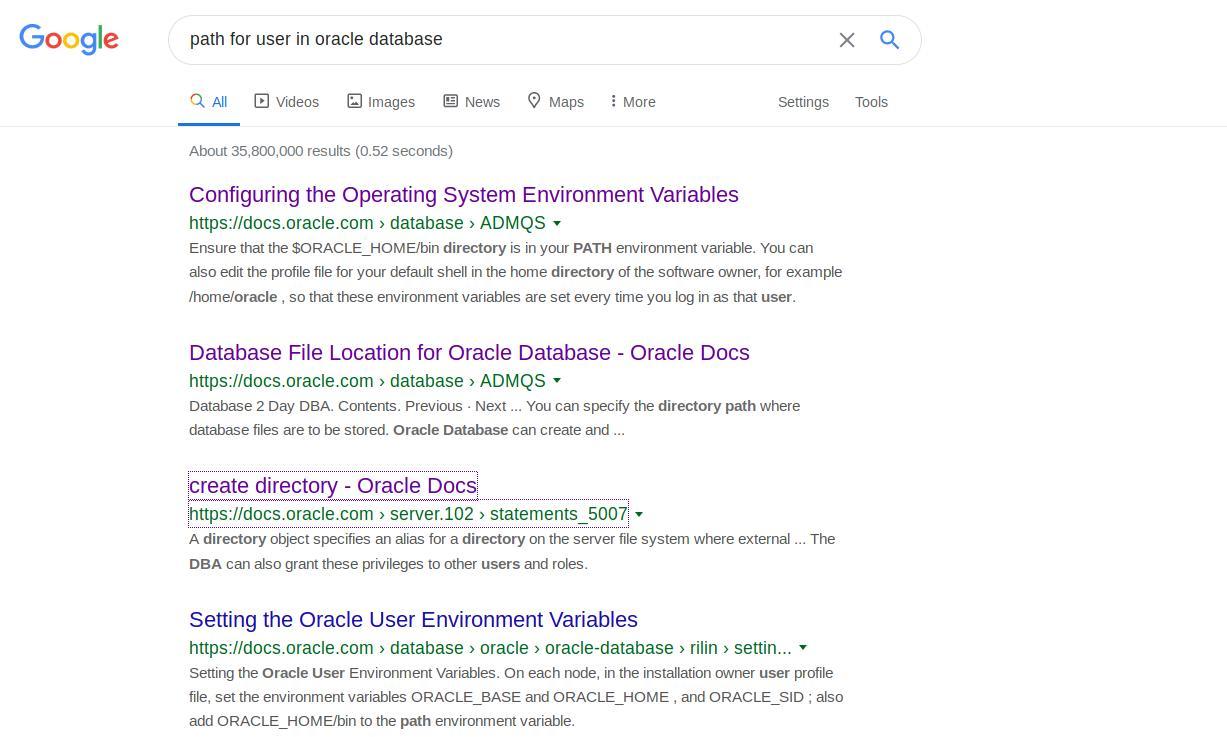
Task: Click URL under Database File Location result
Action: pos(367,381)
